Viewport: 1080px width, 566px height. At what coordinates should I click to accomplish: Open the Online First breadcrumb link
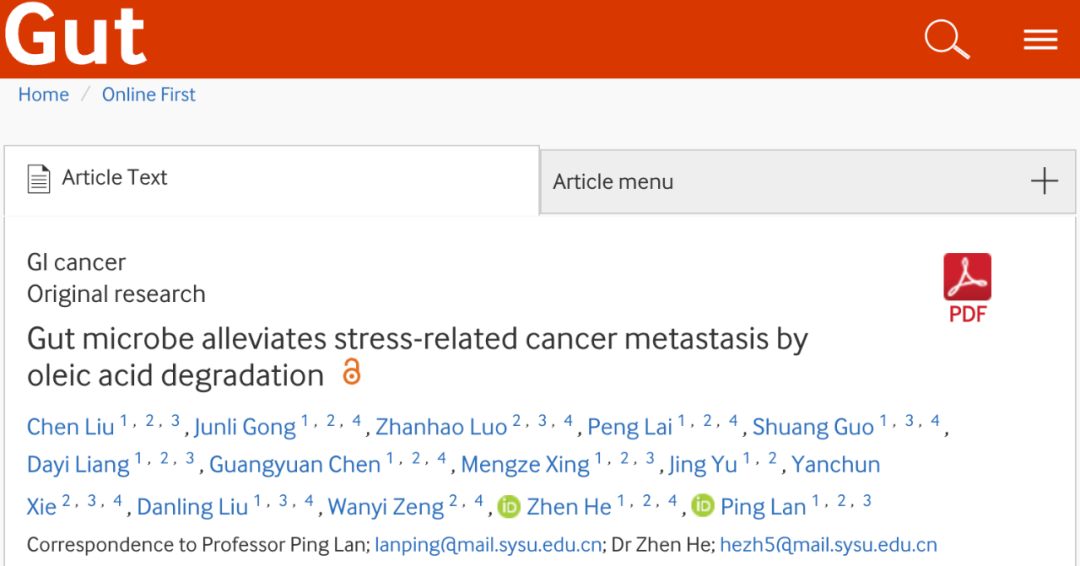[149, 95]
